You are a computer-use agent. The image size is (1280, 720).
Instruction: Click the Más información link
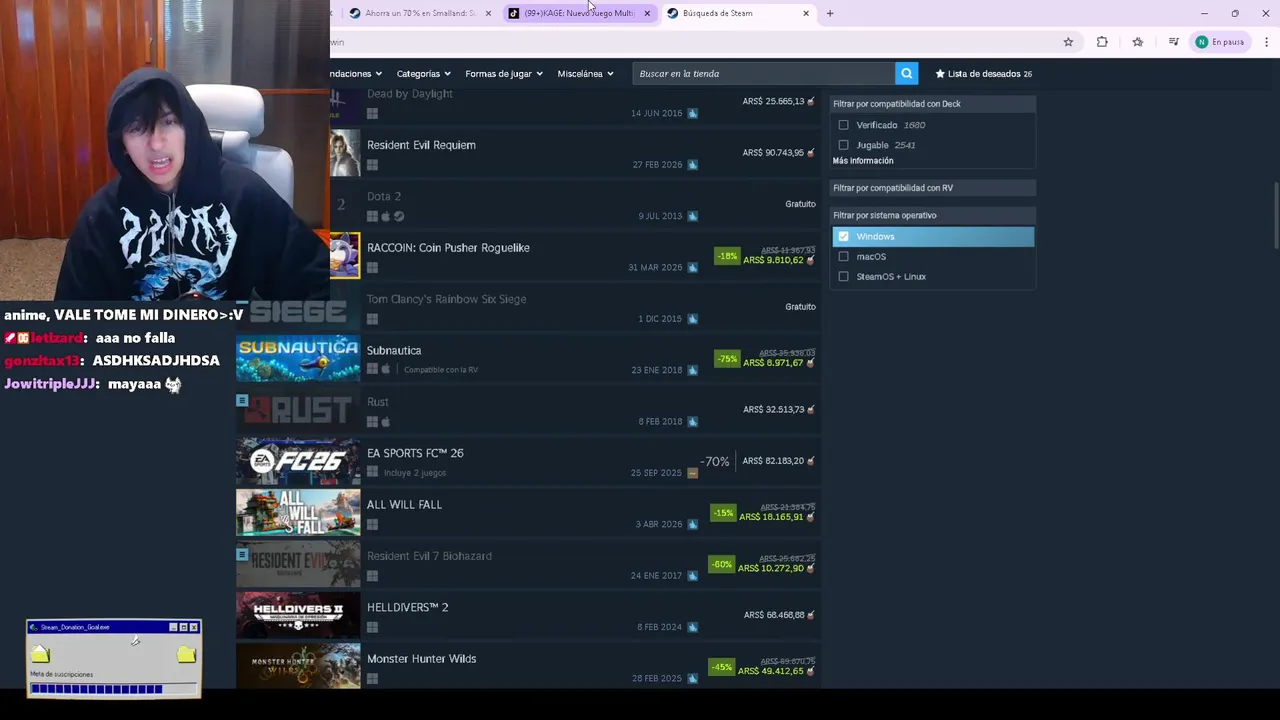863,161
